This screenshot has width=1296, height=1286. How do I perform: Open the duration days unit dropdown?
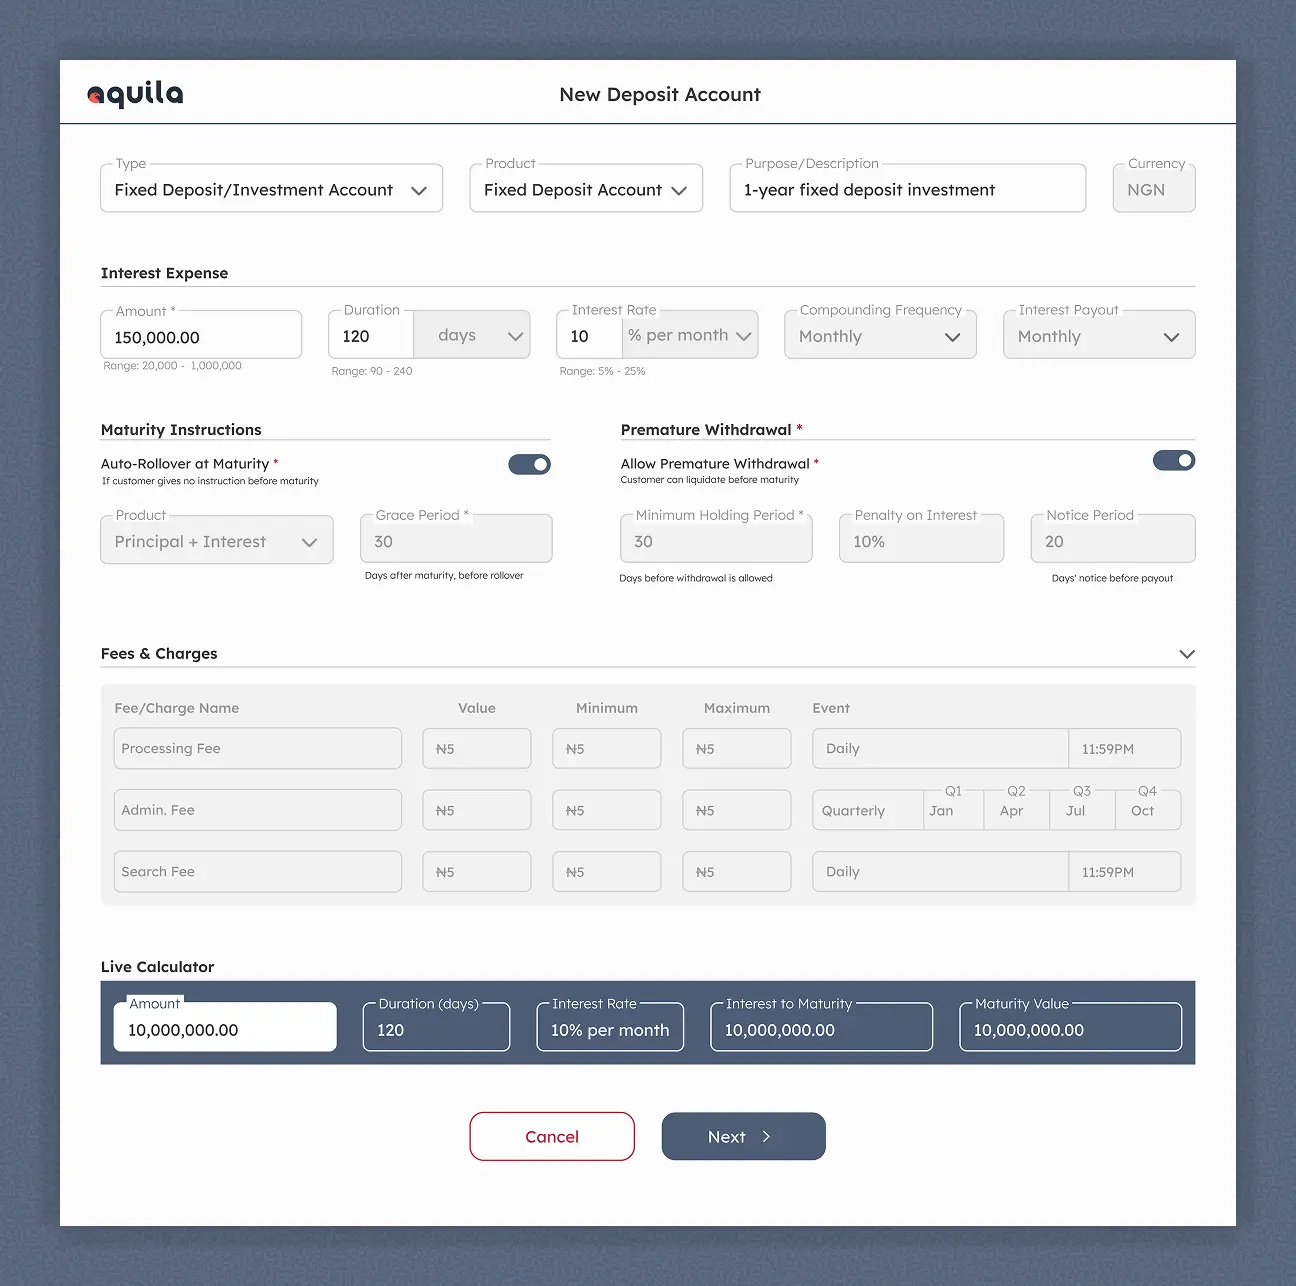pos(471,336)
